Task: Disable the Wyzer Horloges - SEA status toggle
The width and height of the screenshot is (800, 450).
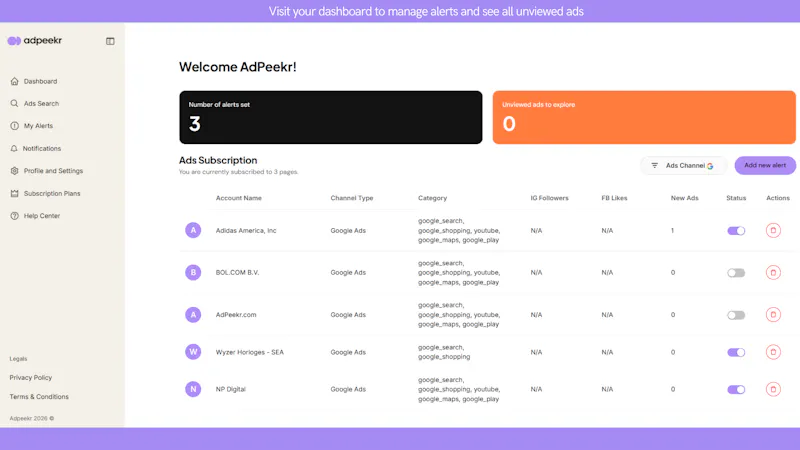Action: (736, 352)
